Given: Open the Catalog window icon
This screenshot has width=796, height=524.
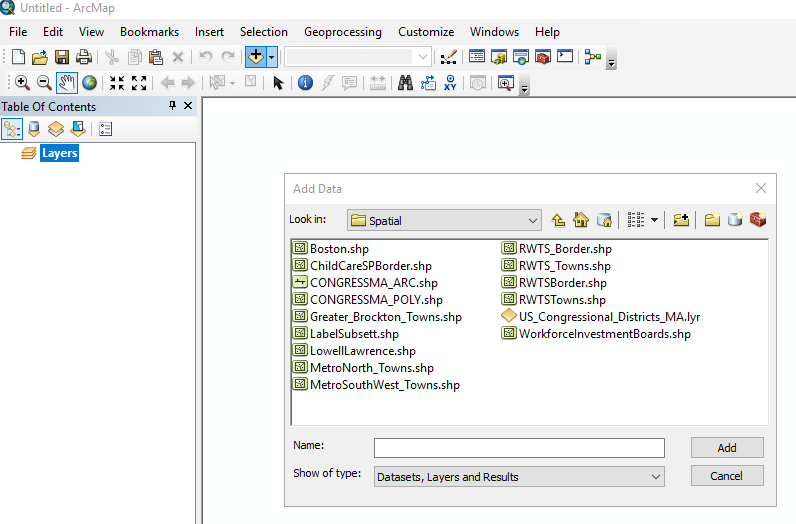Looking at the screenshot, I should [x=499, y=57].
